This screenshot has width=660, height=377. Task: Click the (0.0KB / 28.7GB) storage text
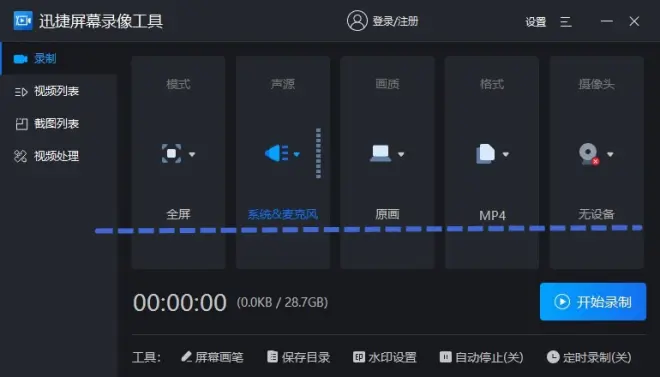point(282,303)
